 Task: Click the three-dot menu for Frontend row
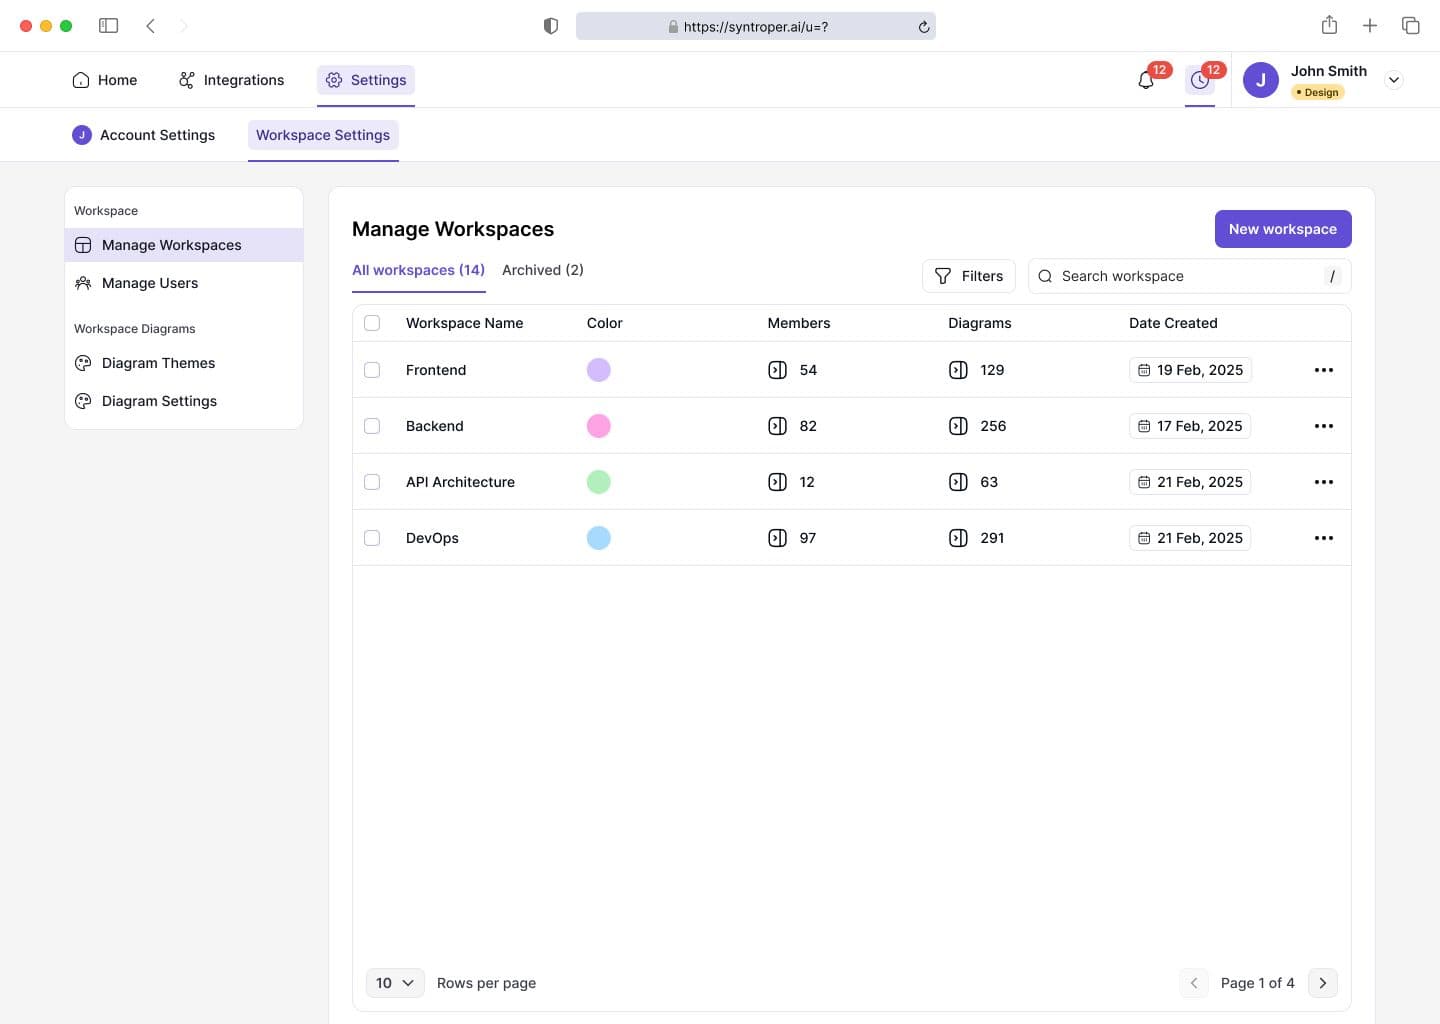pos(1323,370)
